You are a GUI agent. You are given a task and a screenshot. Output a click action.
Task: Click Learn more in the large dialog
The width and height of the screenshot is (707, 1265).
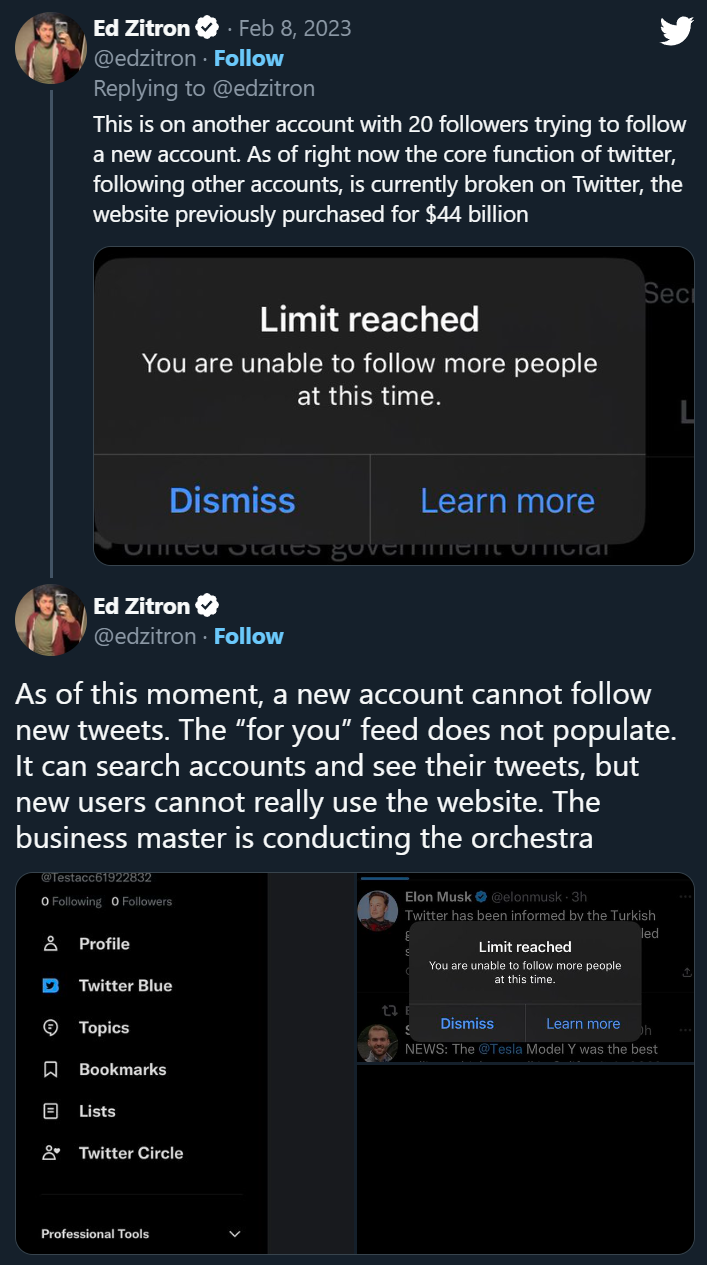pyautogui.click(x=507, y=500)
